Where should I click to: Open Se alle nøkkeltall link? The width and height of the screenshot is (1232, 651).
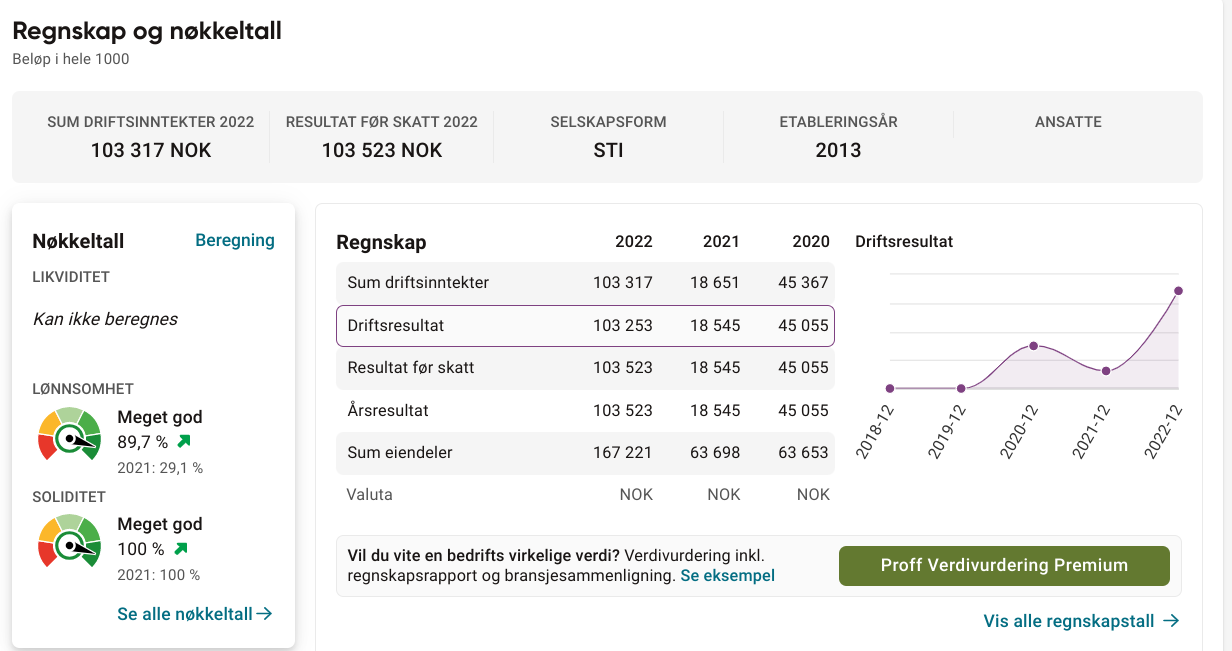[195, 614]
